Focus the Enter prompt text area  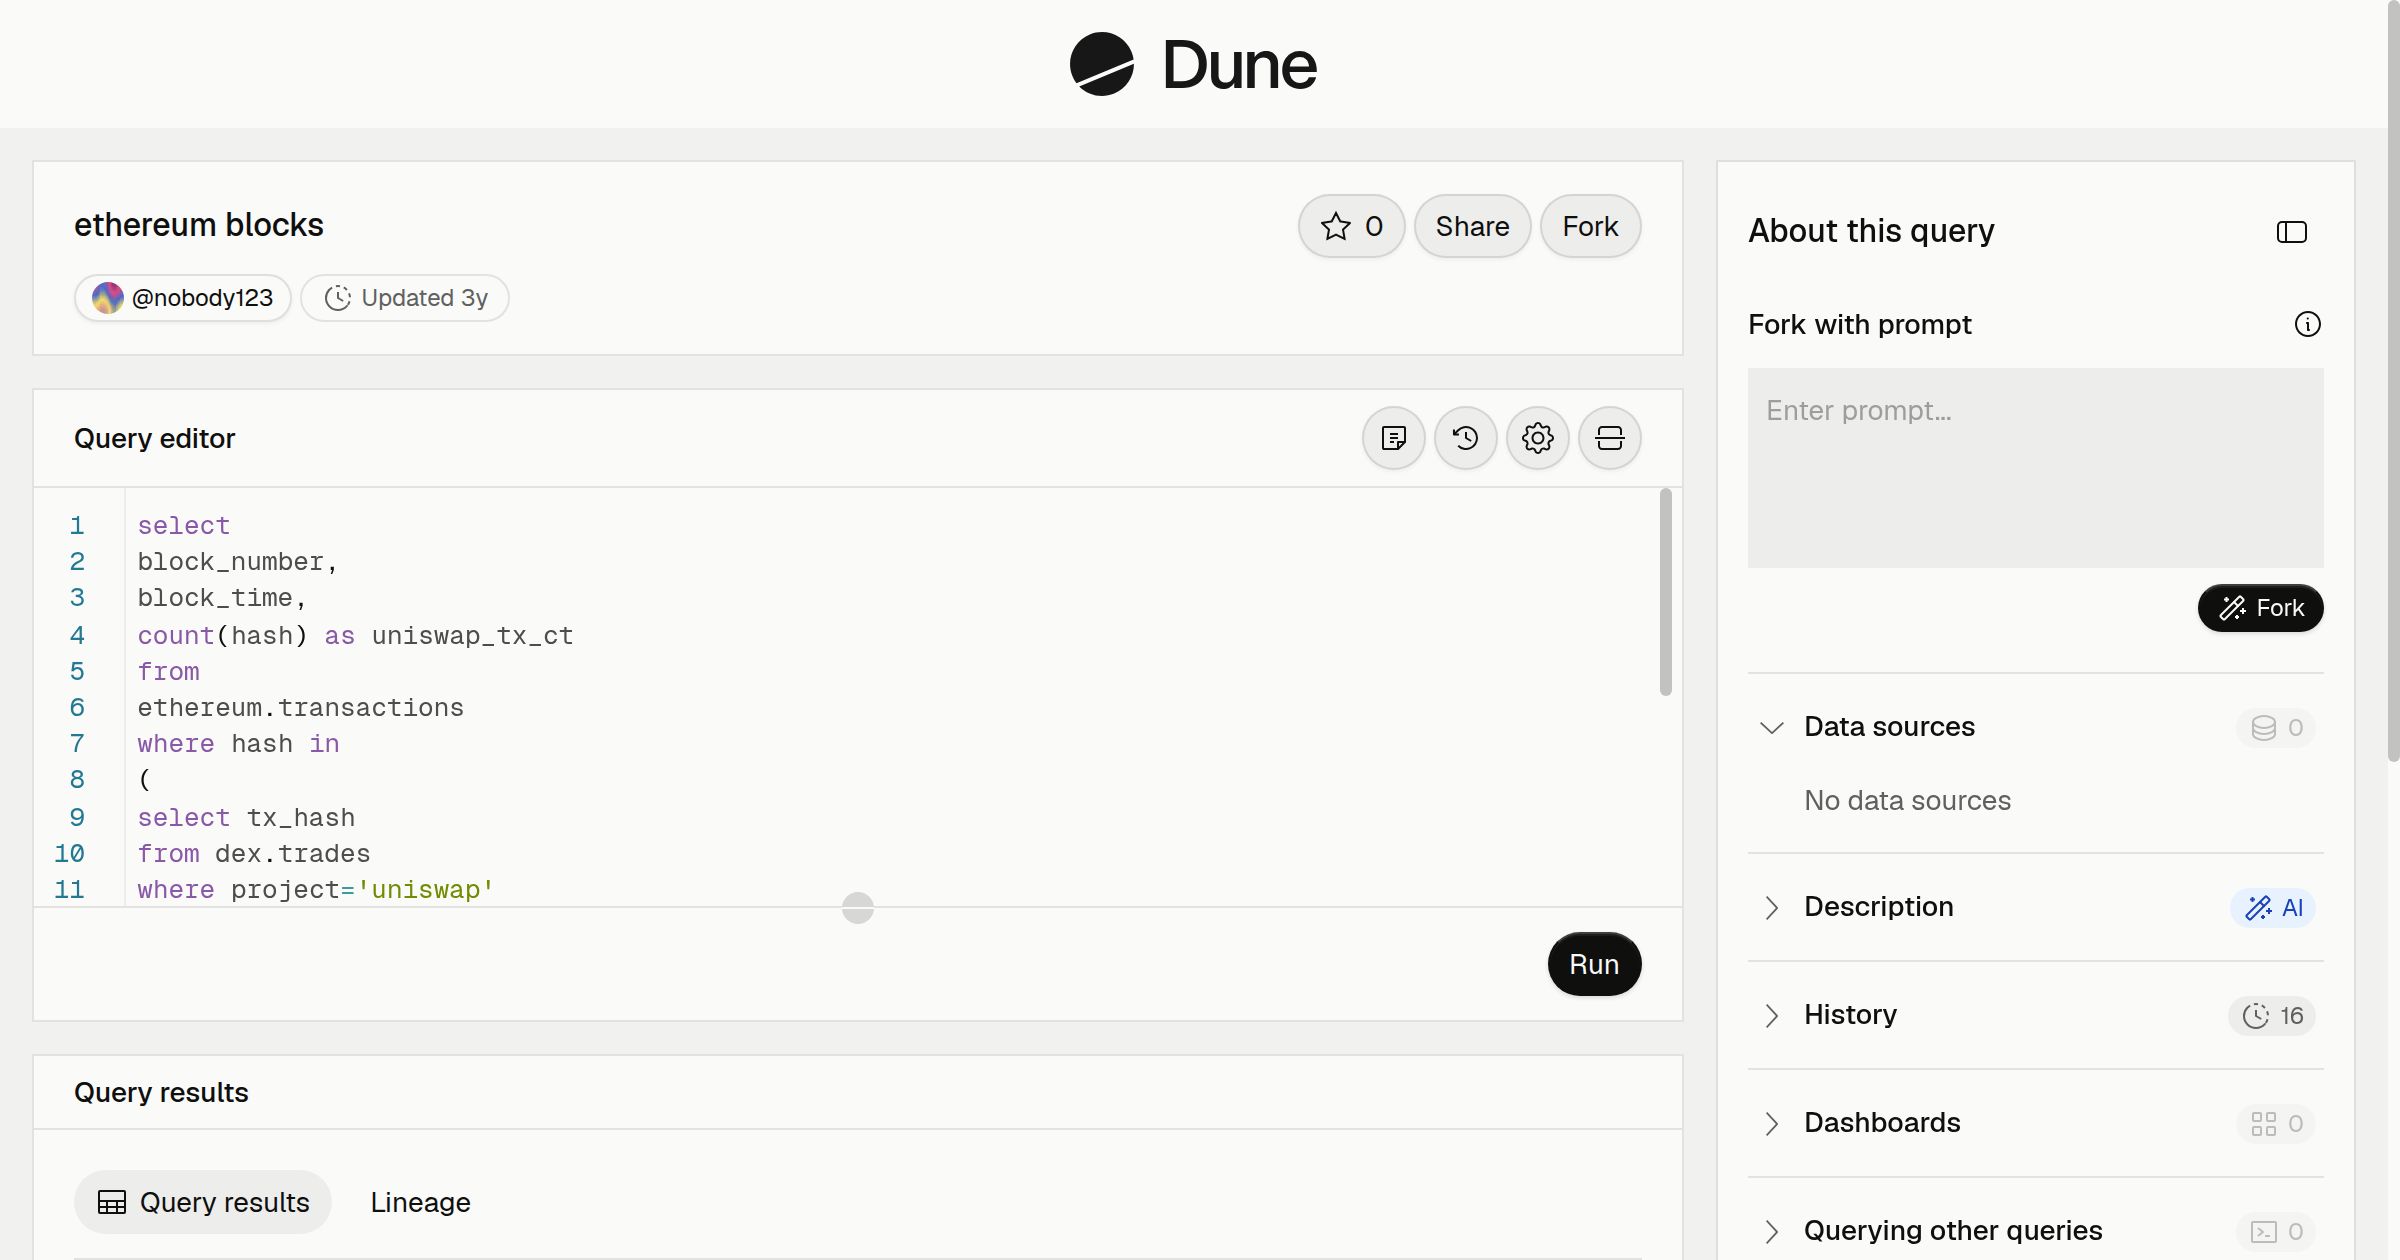2035,468
